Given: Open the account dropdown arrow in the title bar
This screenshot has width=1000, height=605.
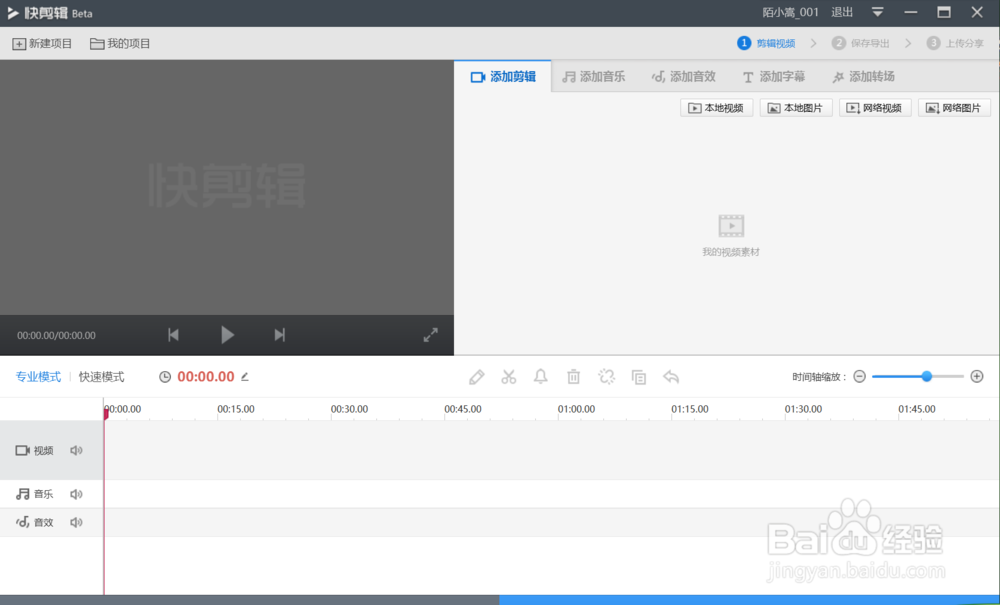Looking at the screenshot, I should click(x=879, y=13).
